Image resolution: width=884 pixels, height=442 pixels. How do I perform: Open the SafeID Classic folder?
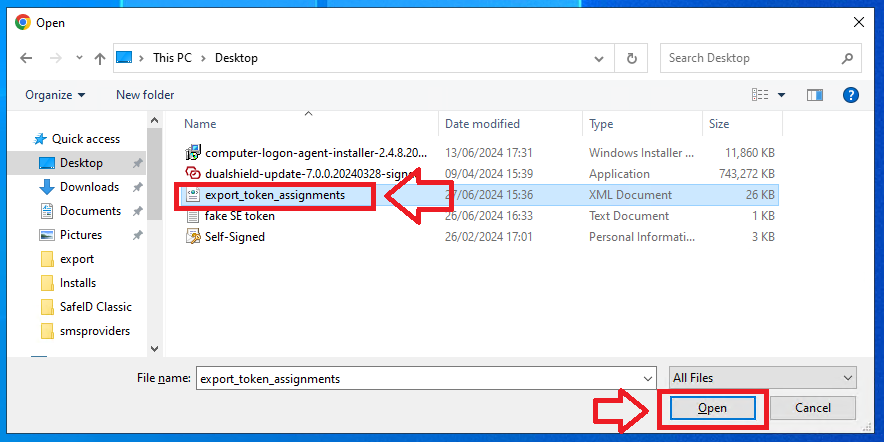[x=95, y=307]
